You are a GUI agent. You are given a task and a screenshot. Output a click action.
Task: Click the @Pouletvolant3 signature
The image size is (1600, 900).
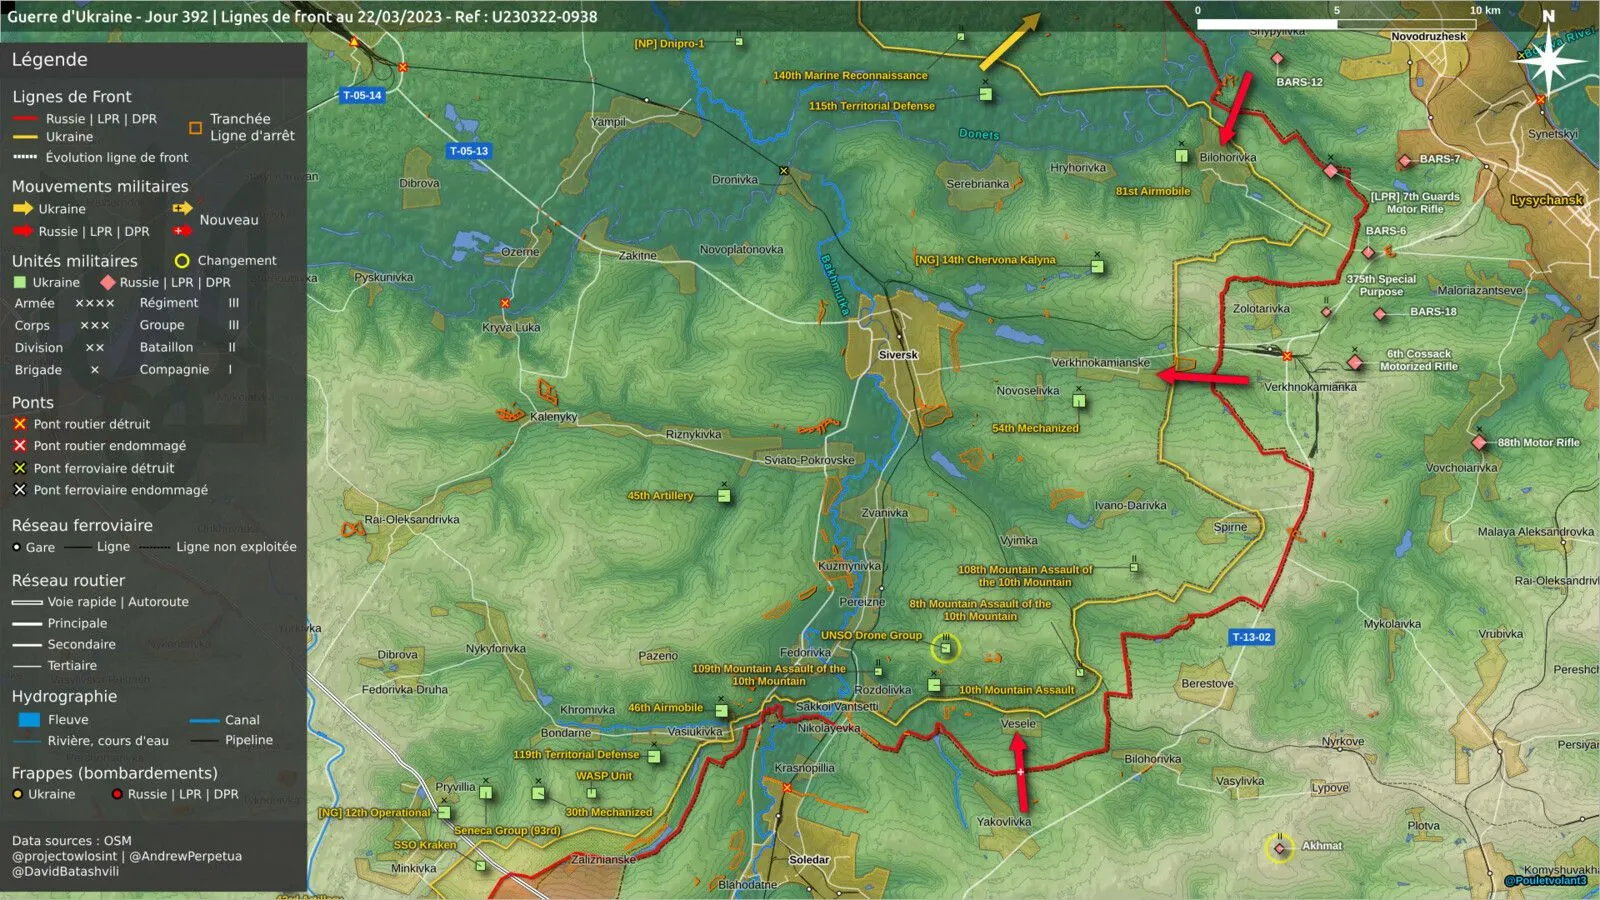1545,881
